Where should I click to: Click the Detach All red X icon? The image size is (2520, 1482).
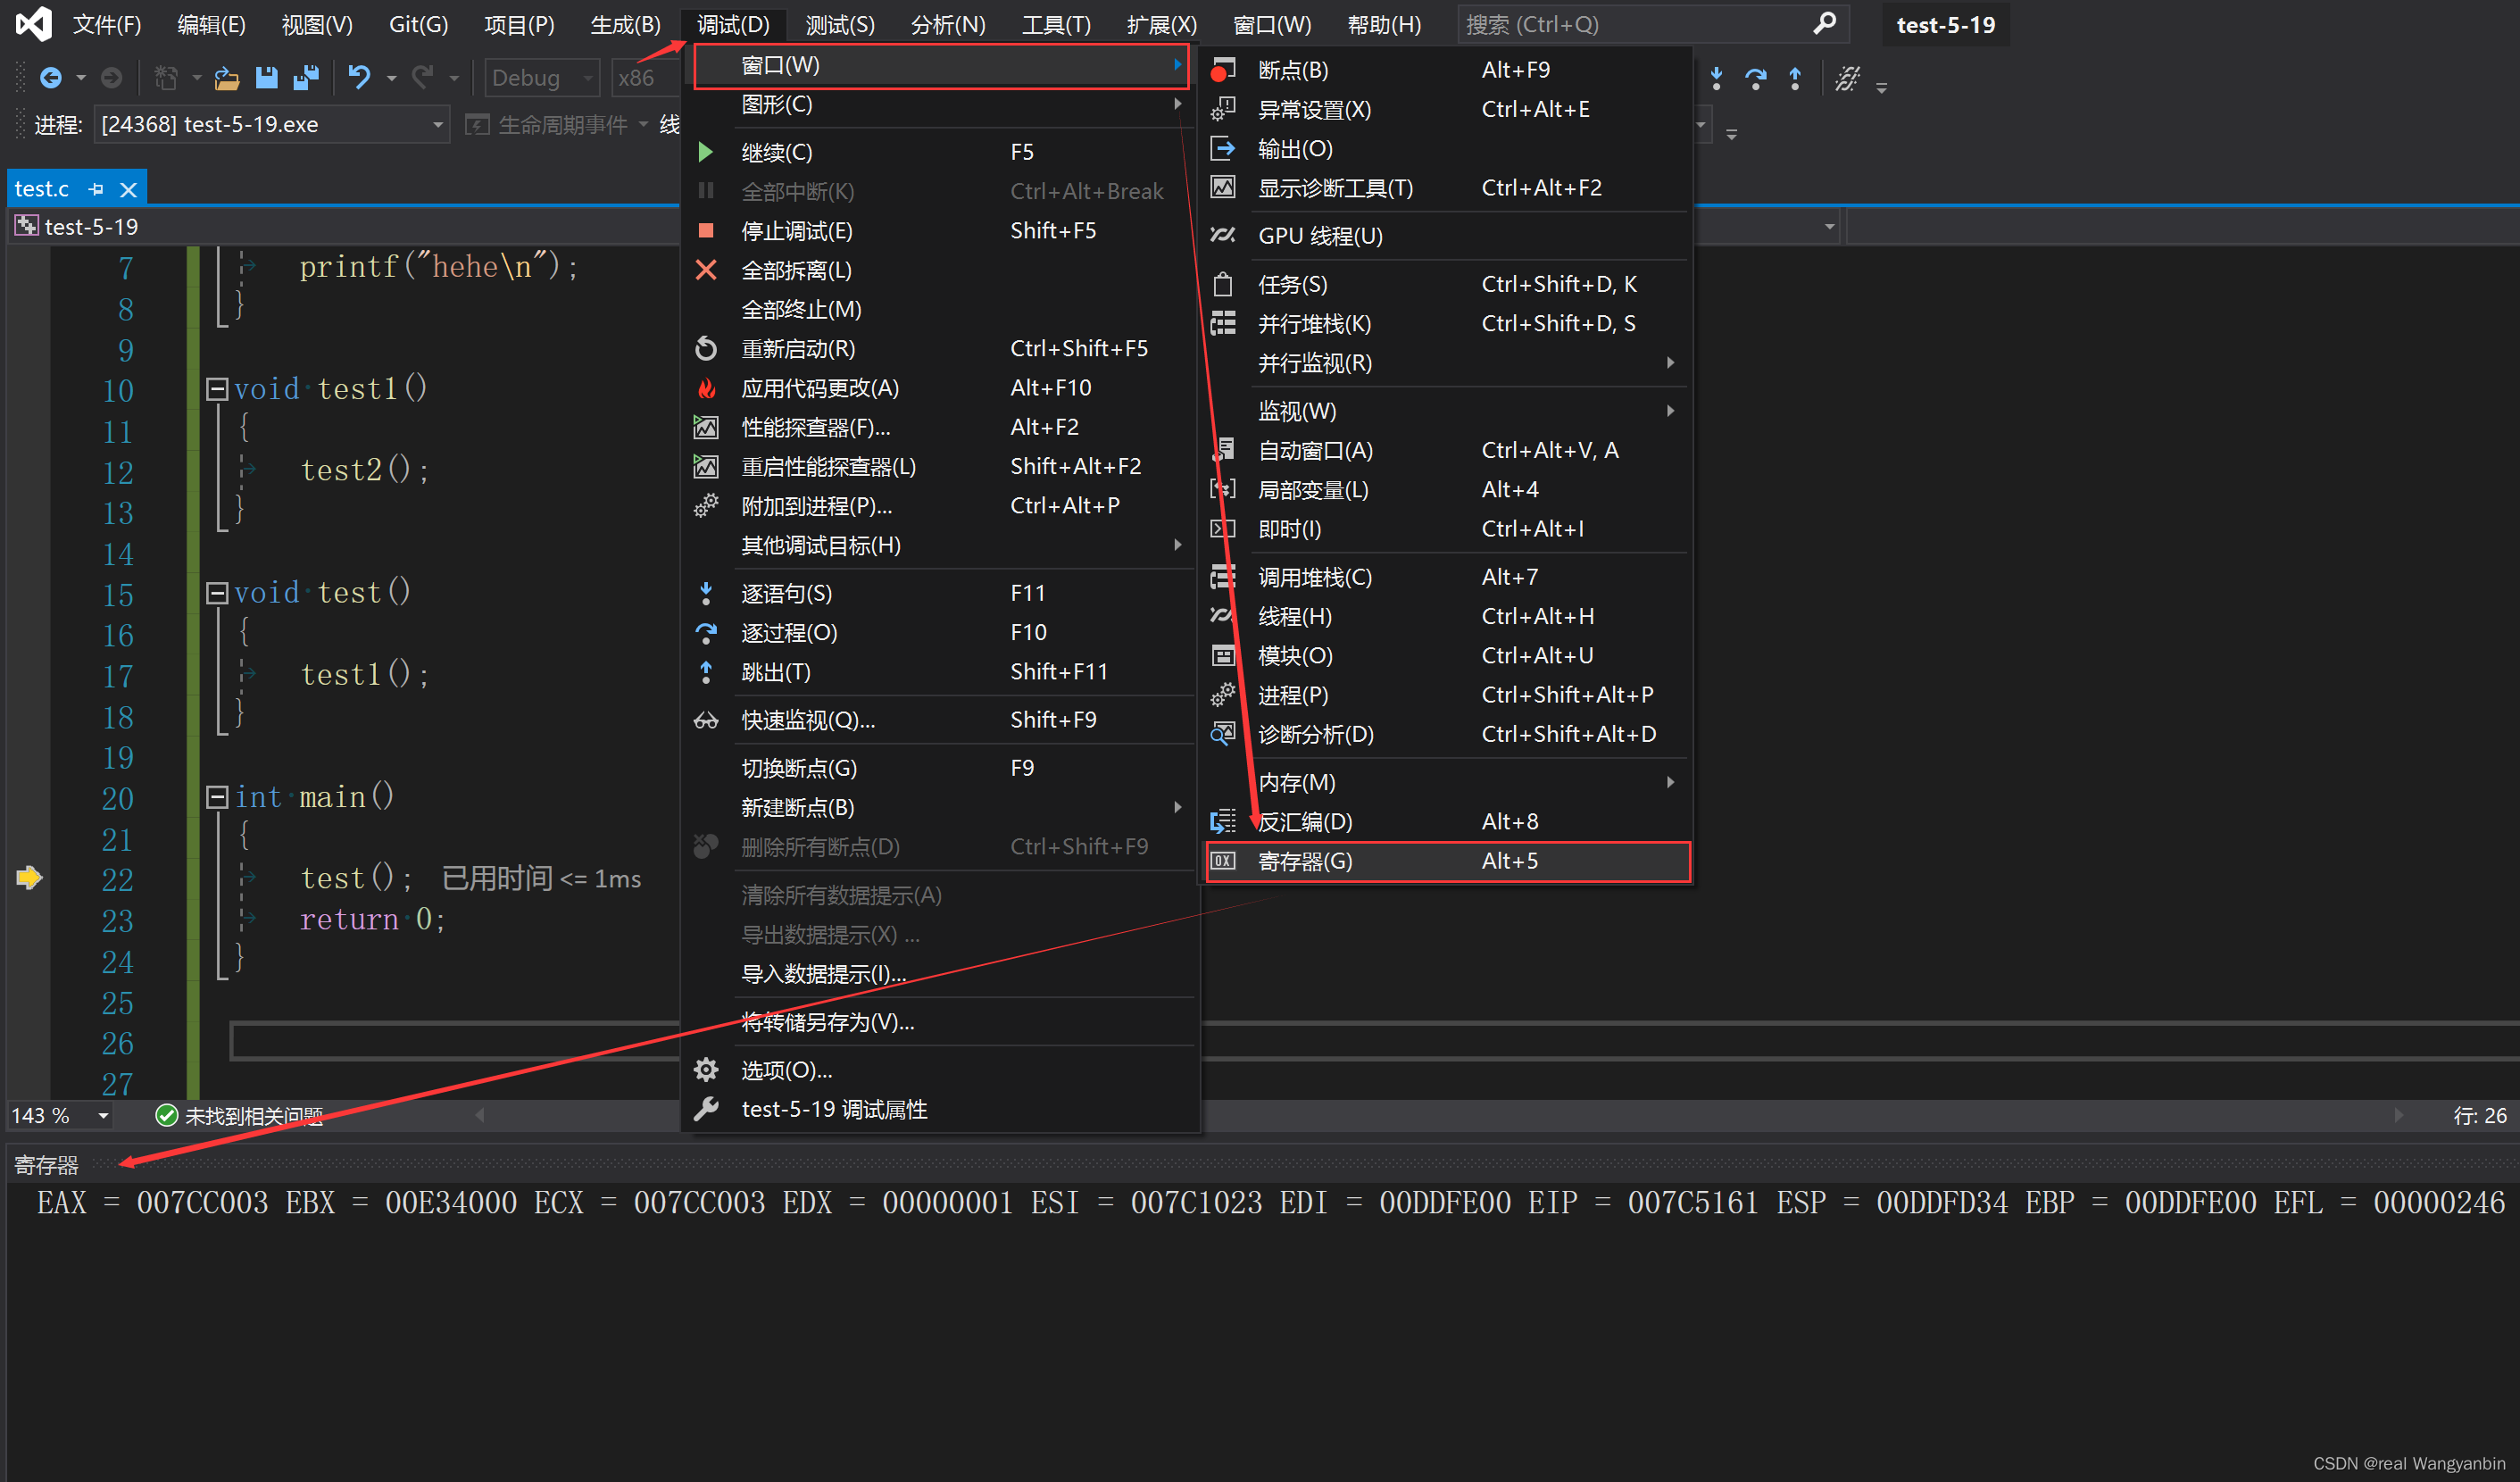[x=706, y=270]
